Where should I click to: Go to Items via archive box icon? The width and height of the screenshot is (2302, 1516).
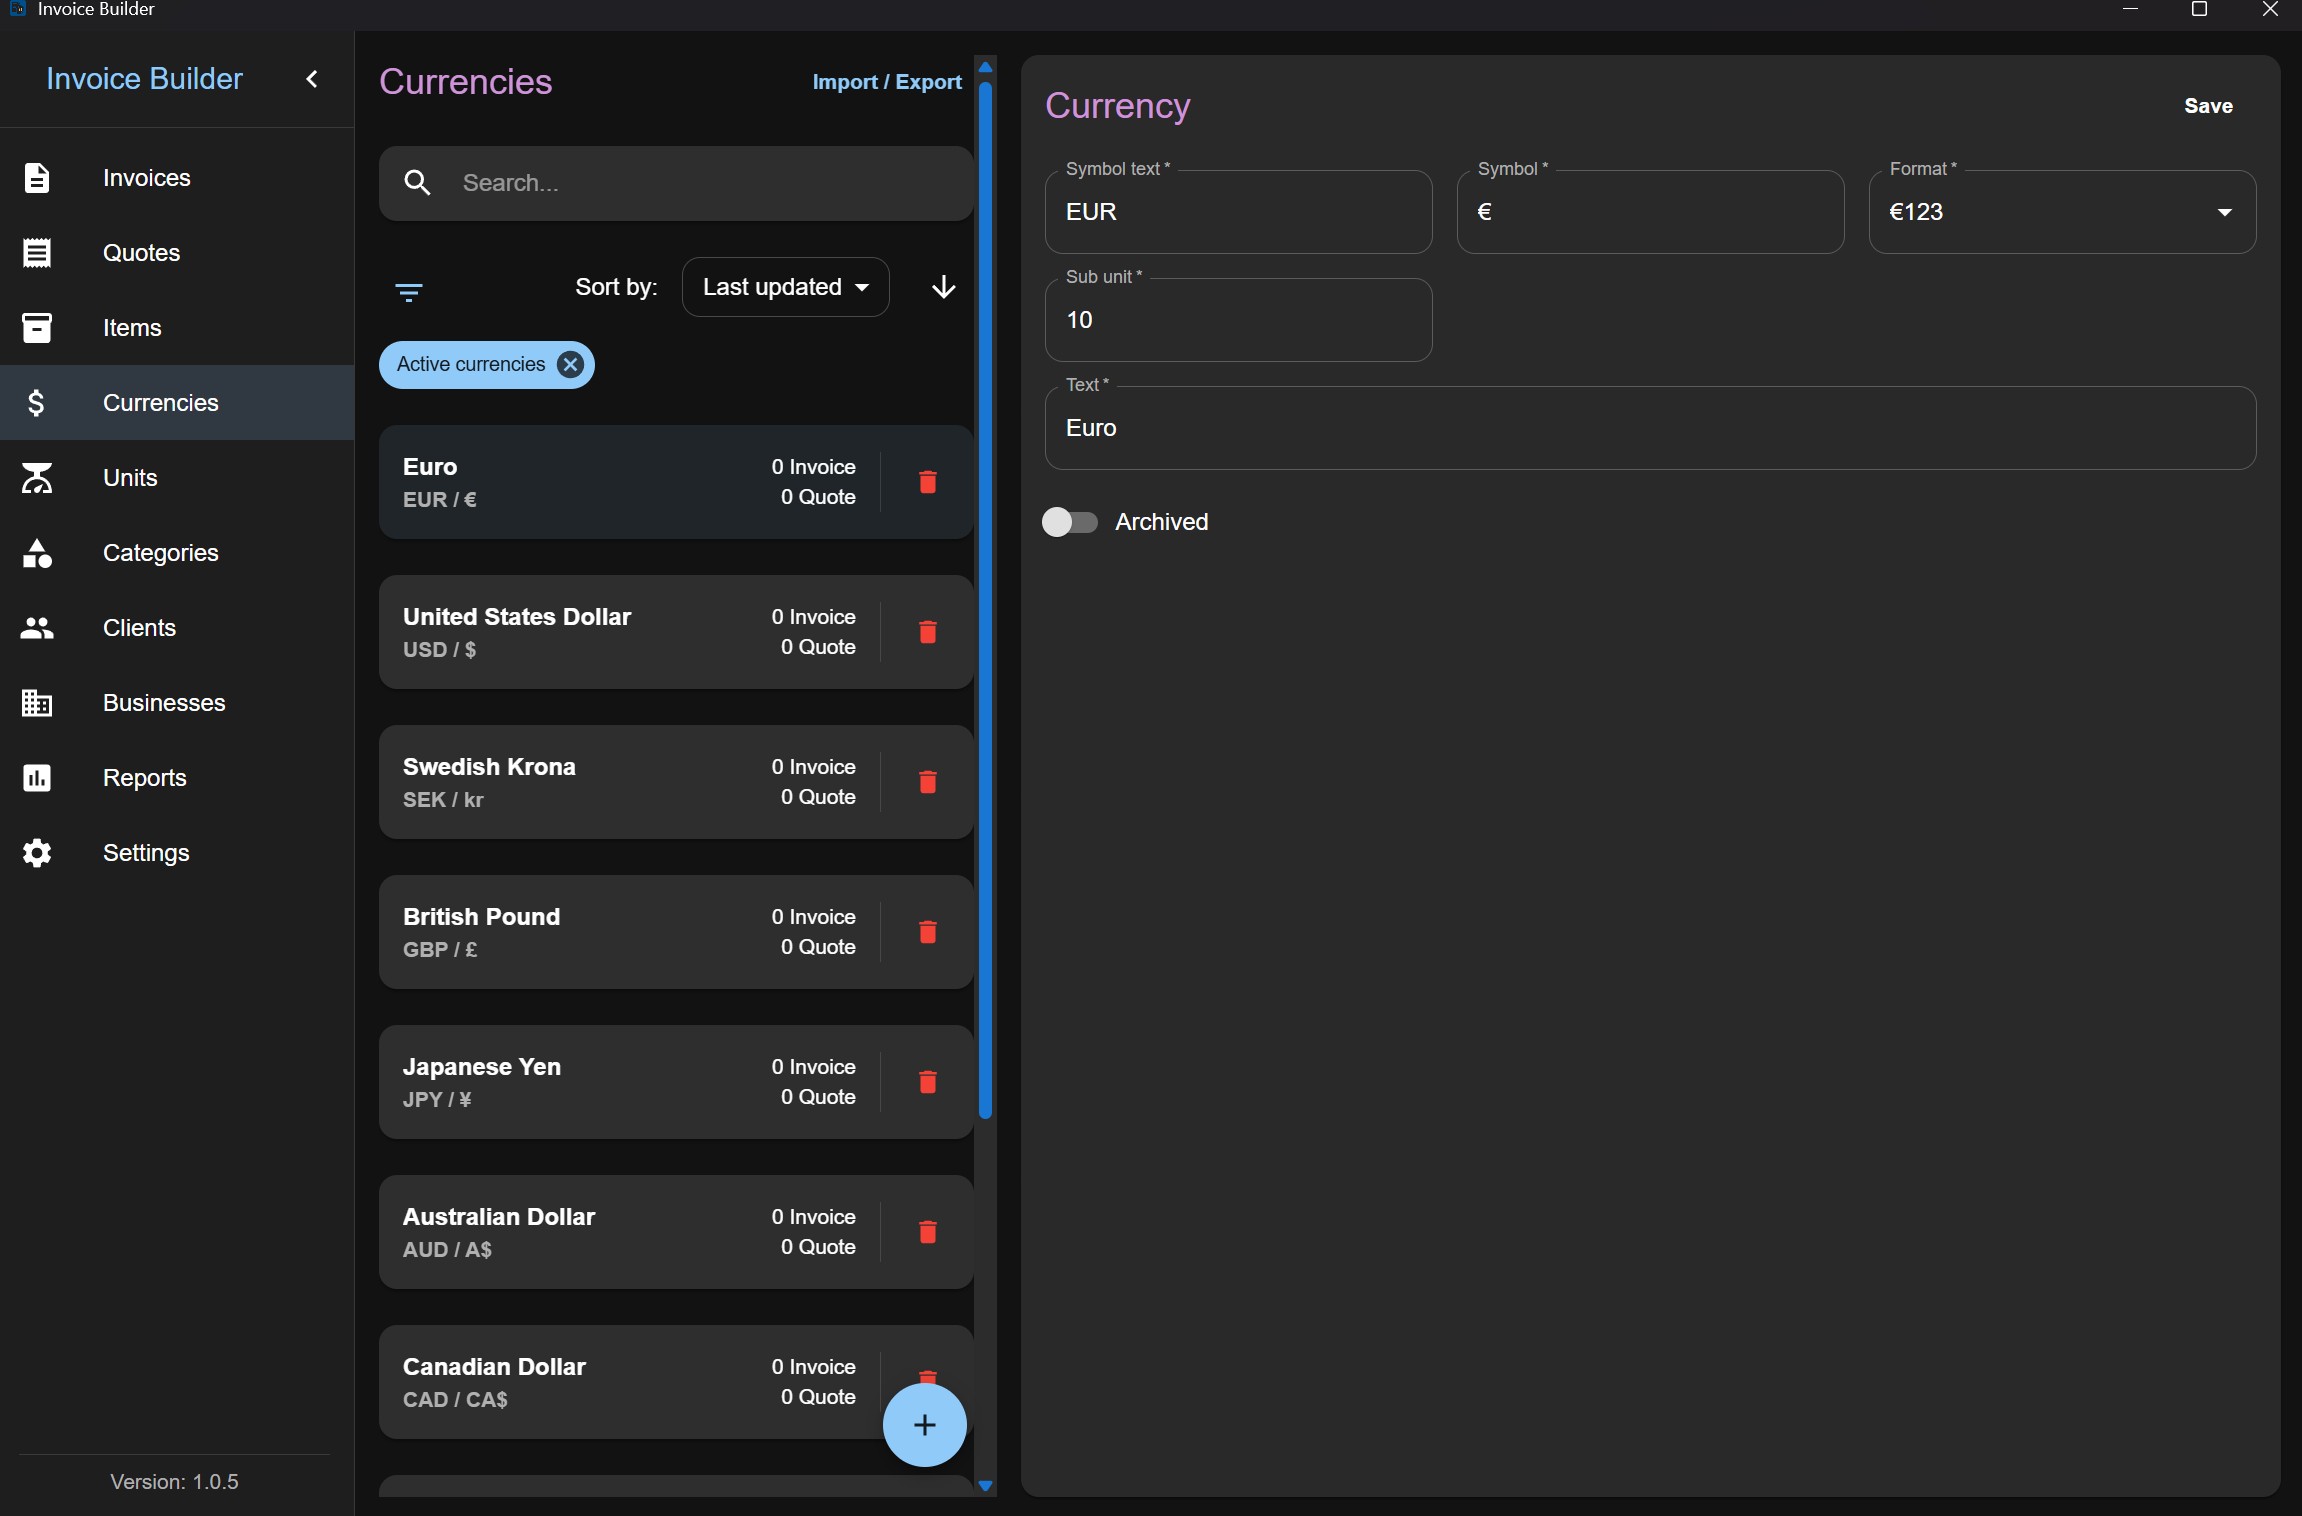[37, 328]
